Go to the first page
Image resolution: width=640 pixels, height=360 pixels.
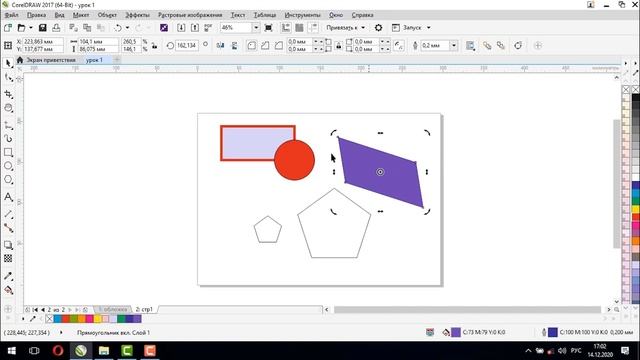click(35, 310)
